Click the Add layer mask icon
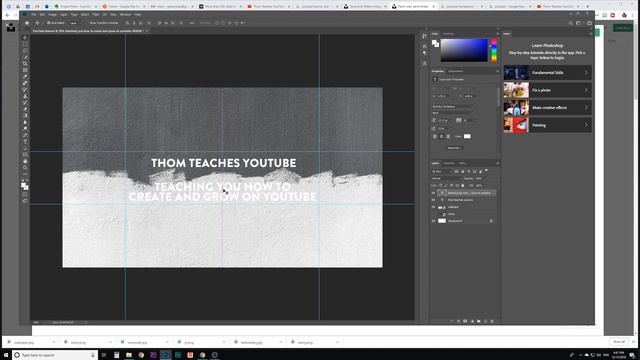This screenshot has width=640, height=360. click(x=465, y=322)
